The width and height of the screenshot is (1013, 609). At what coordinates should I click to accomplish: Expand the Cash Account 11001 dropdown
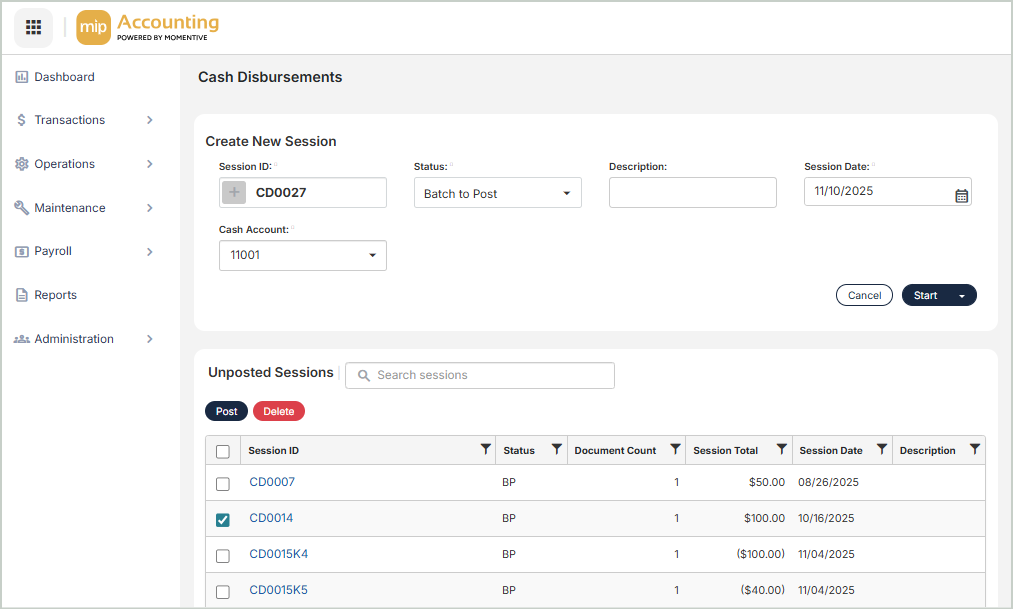click(x=302, y=255)
